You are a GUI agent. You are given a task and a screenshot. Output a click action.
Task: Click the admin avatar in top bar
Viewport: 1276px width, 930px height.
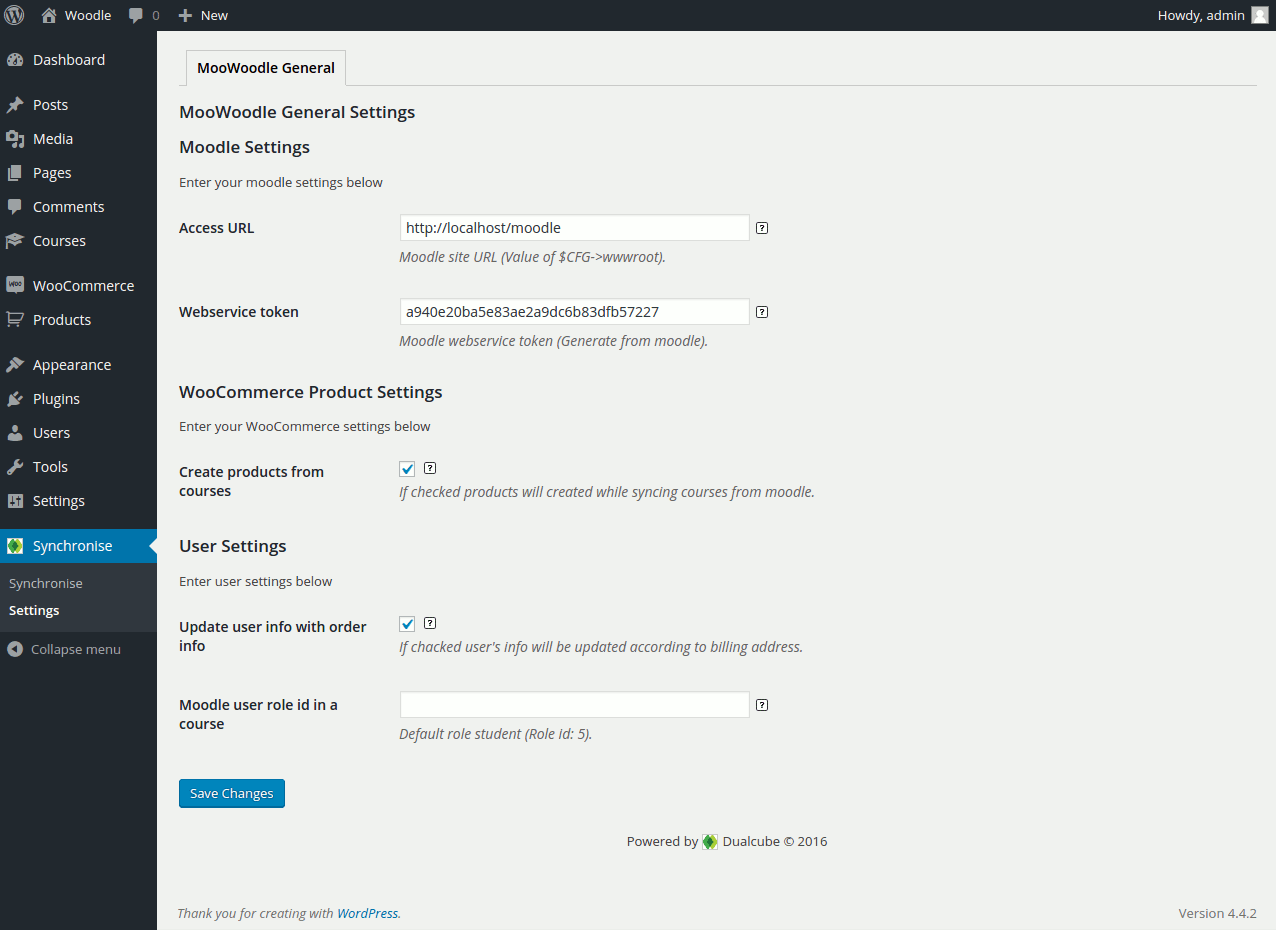pos(1260,15)
